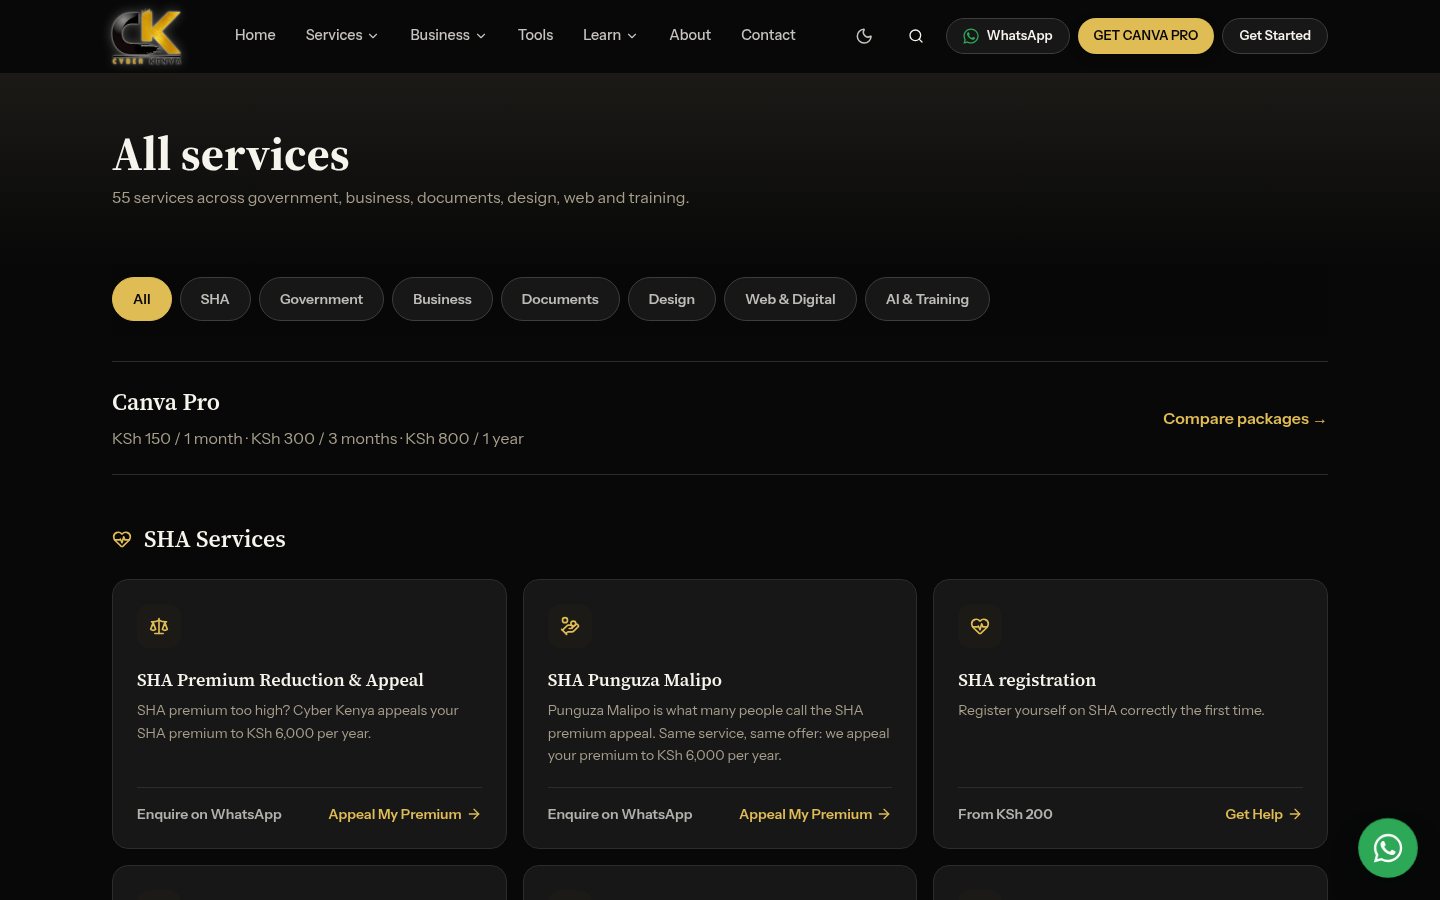Filter services by Web & Digital
1440x900 pixels.
(x=790, y=299)
